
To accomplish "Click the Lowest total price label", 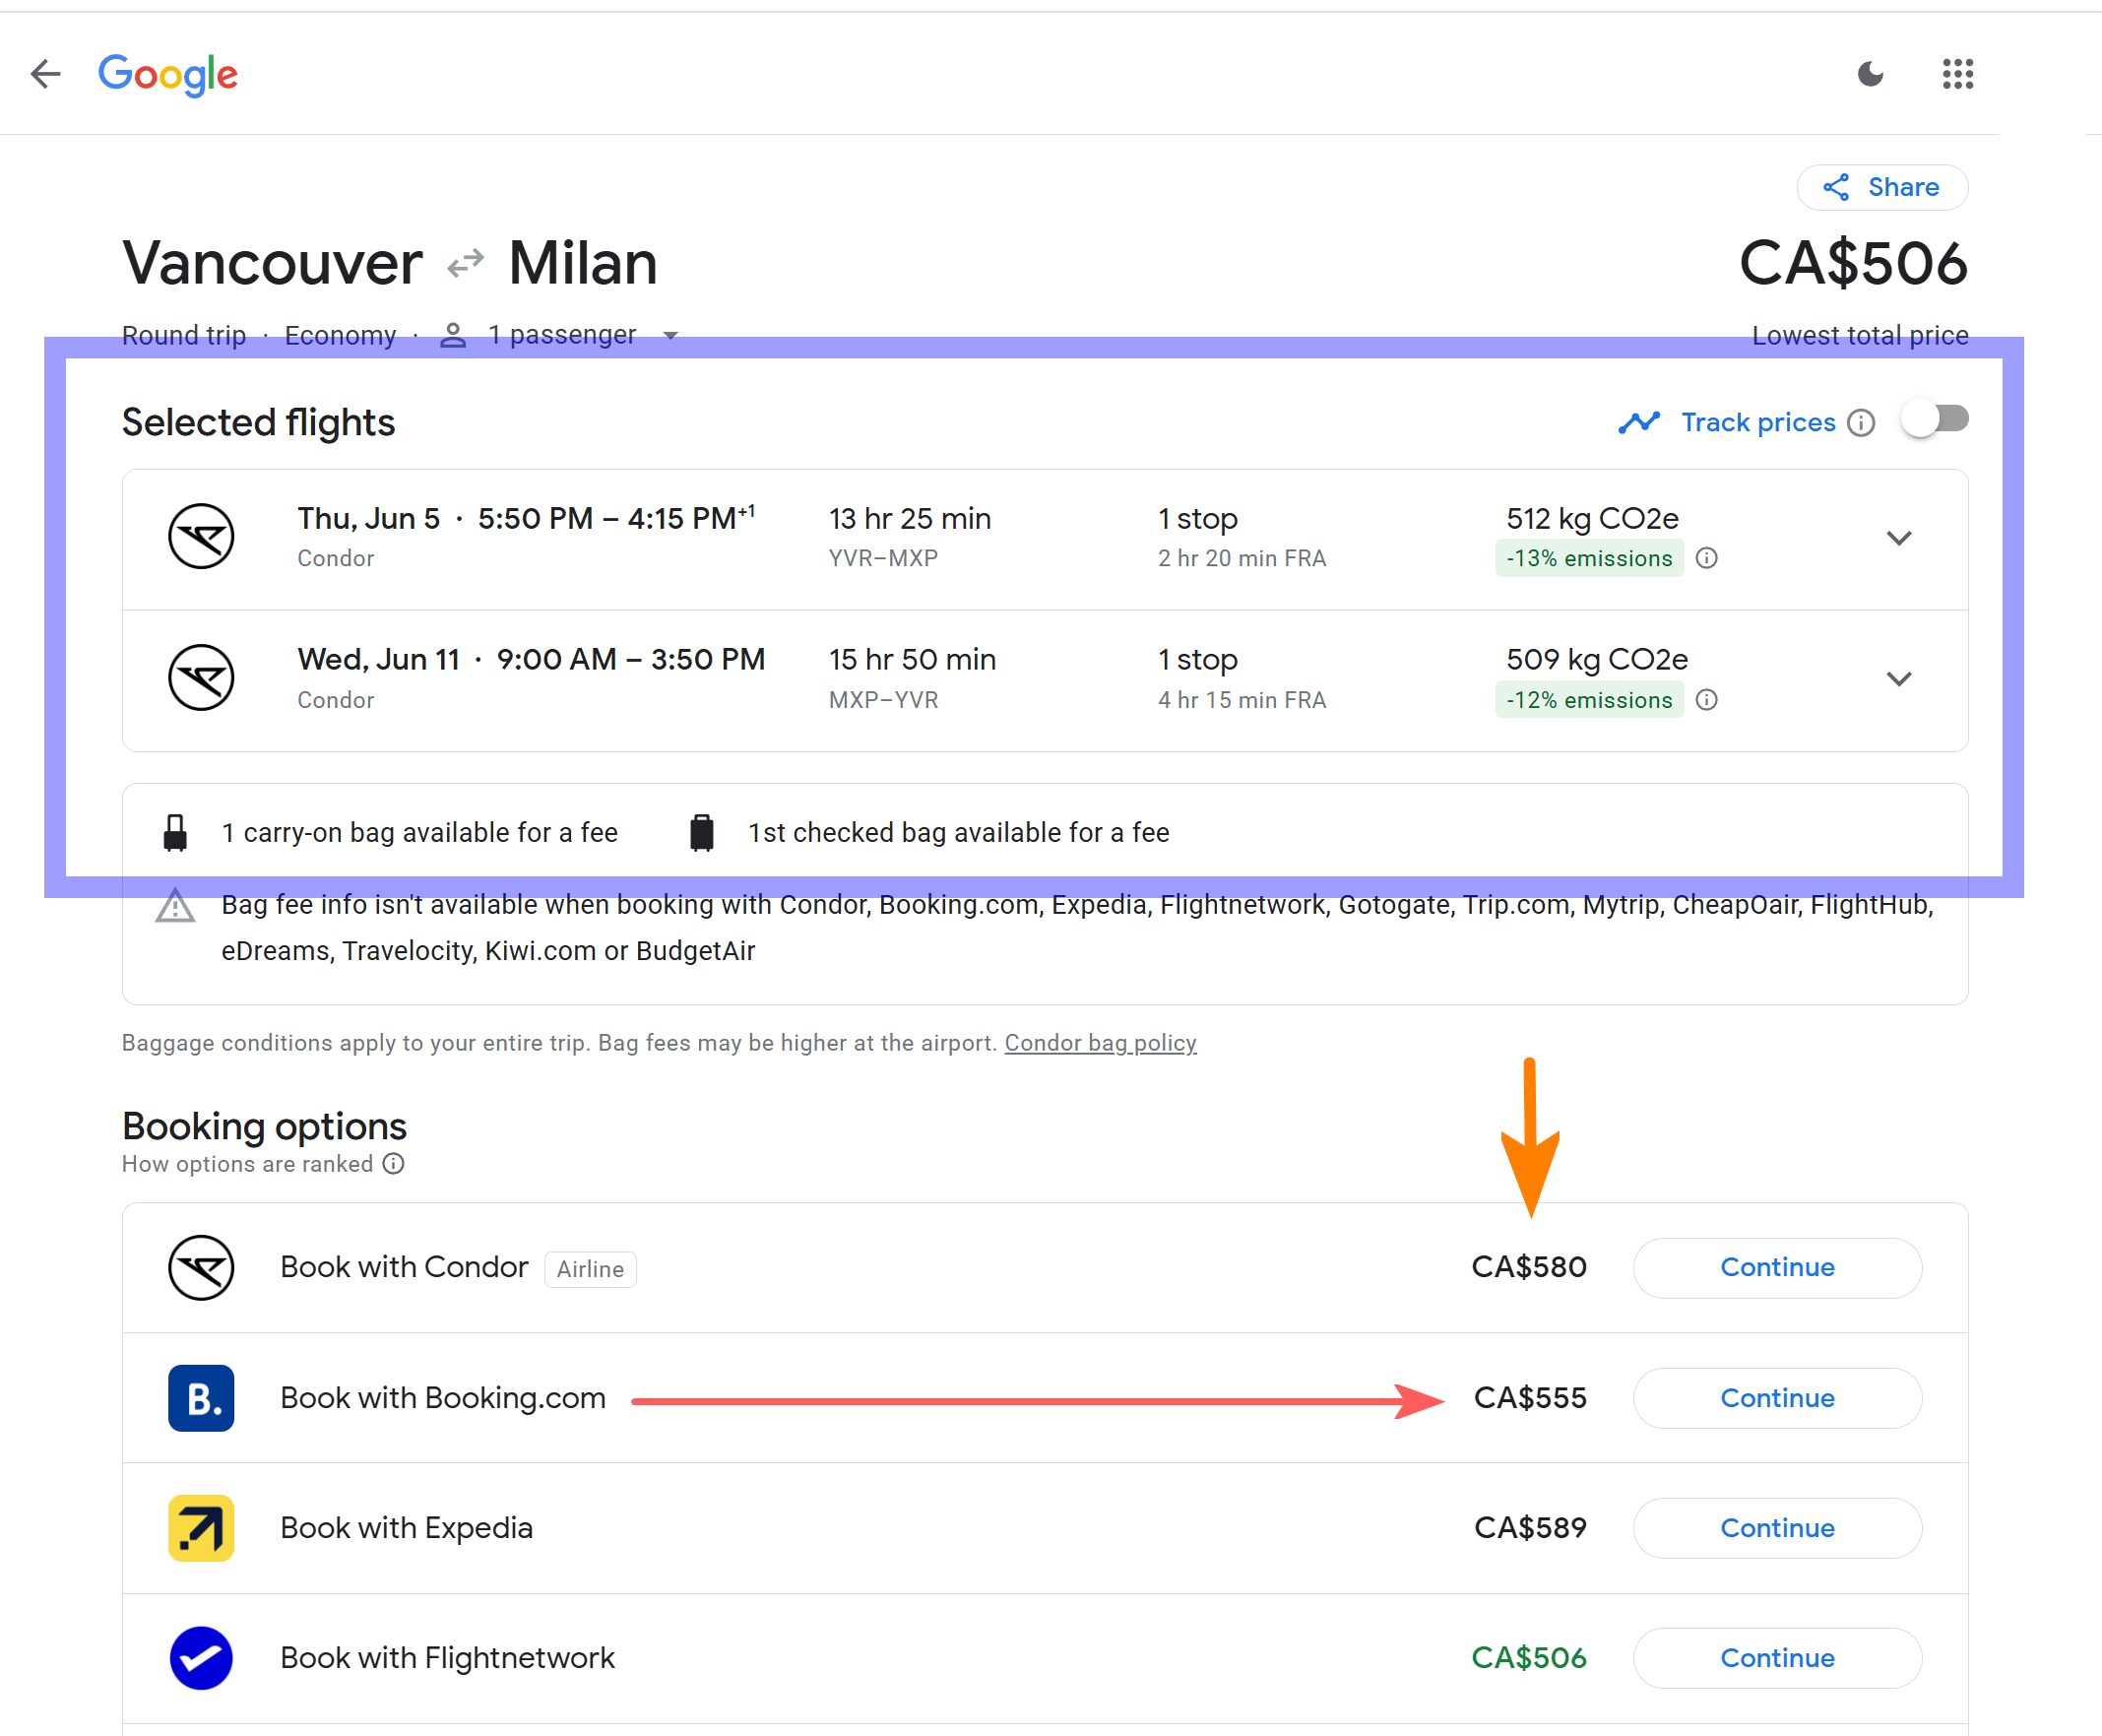I will 1860,335.
